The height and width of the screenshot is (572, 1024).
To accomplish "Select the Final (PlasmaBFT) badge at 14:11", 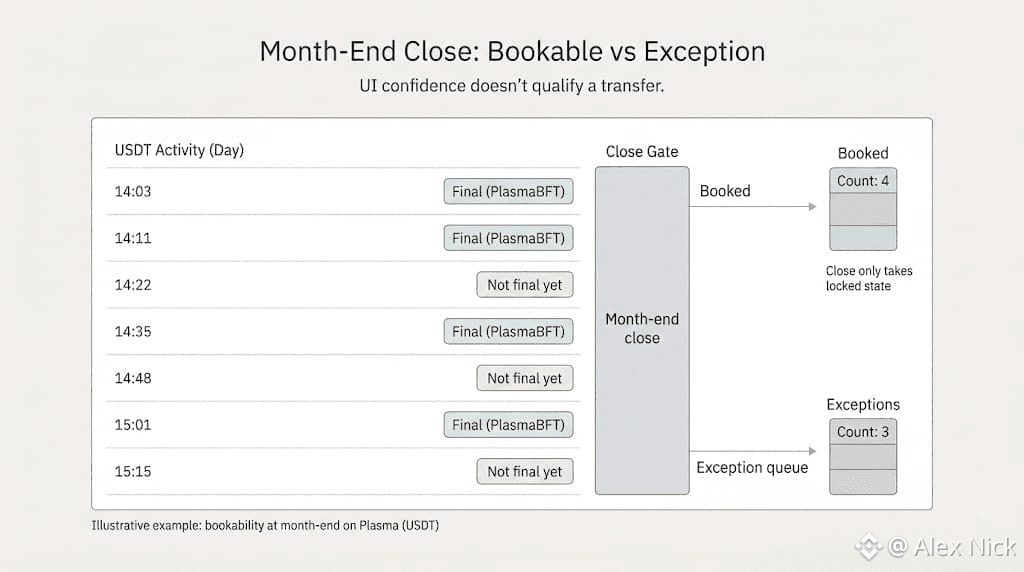I will click(508, 238).
